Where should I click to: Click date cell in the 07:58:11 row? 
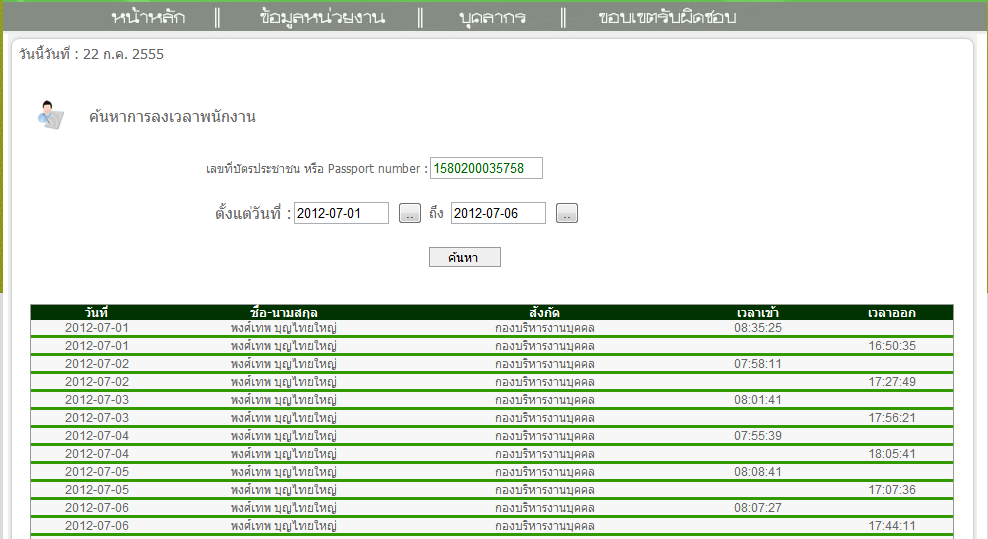click(x=96, y=364)
